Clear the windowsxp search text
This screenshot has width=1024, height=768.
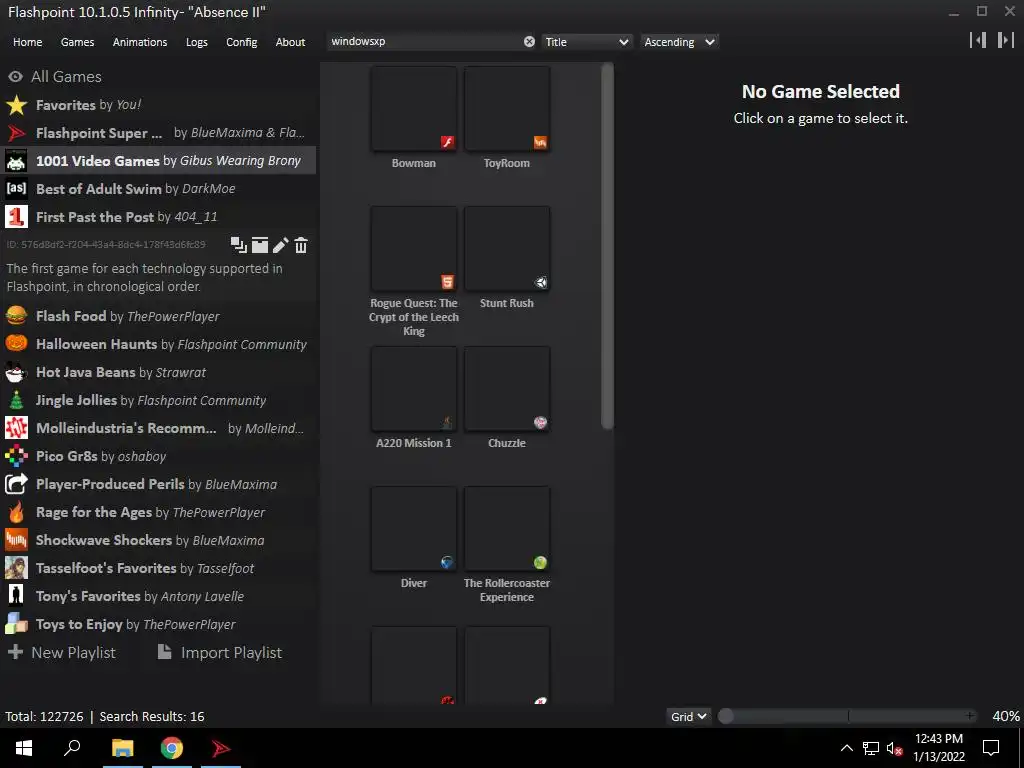(x=529, y=42)
